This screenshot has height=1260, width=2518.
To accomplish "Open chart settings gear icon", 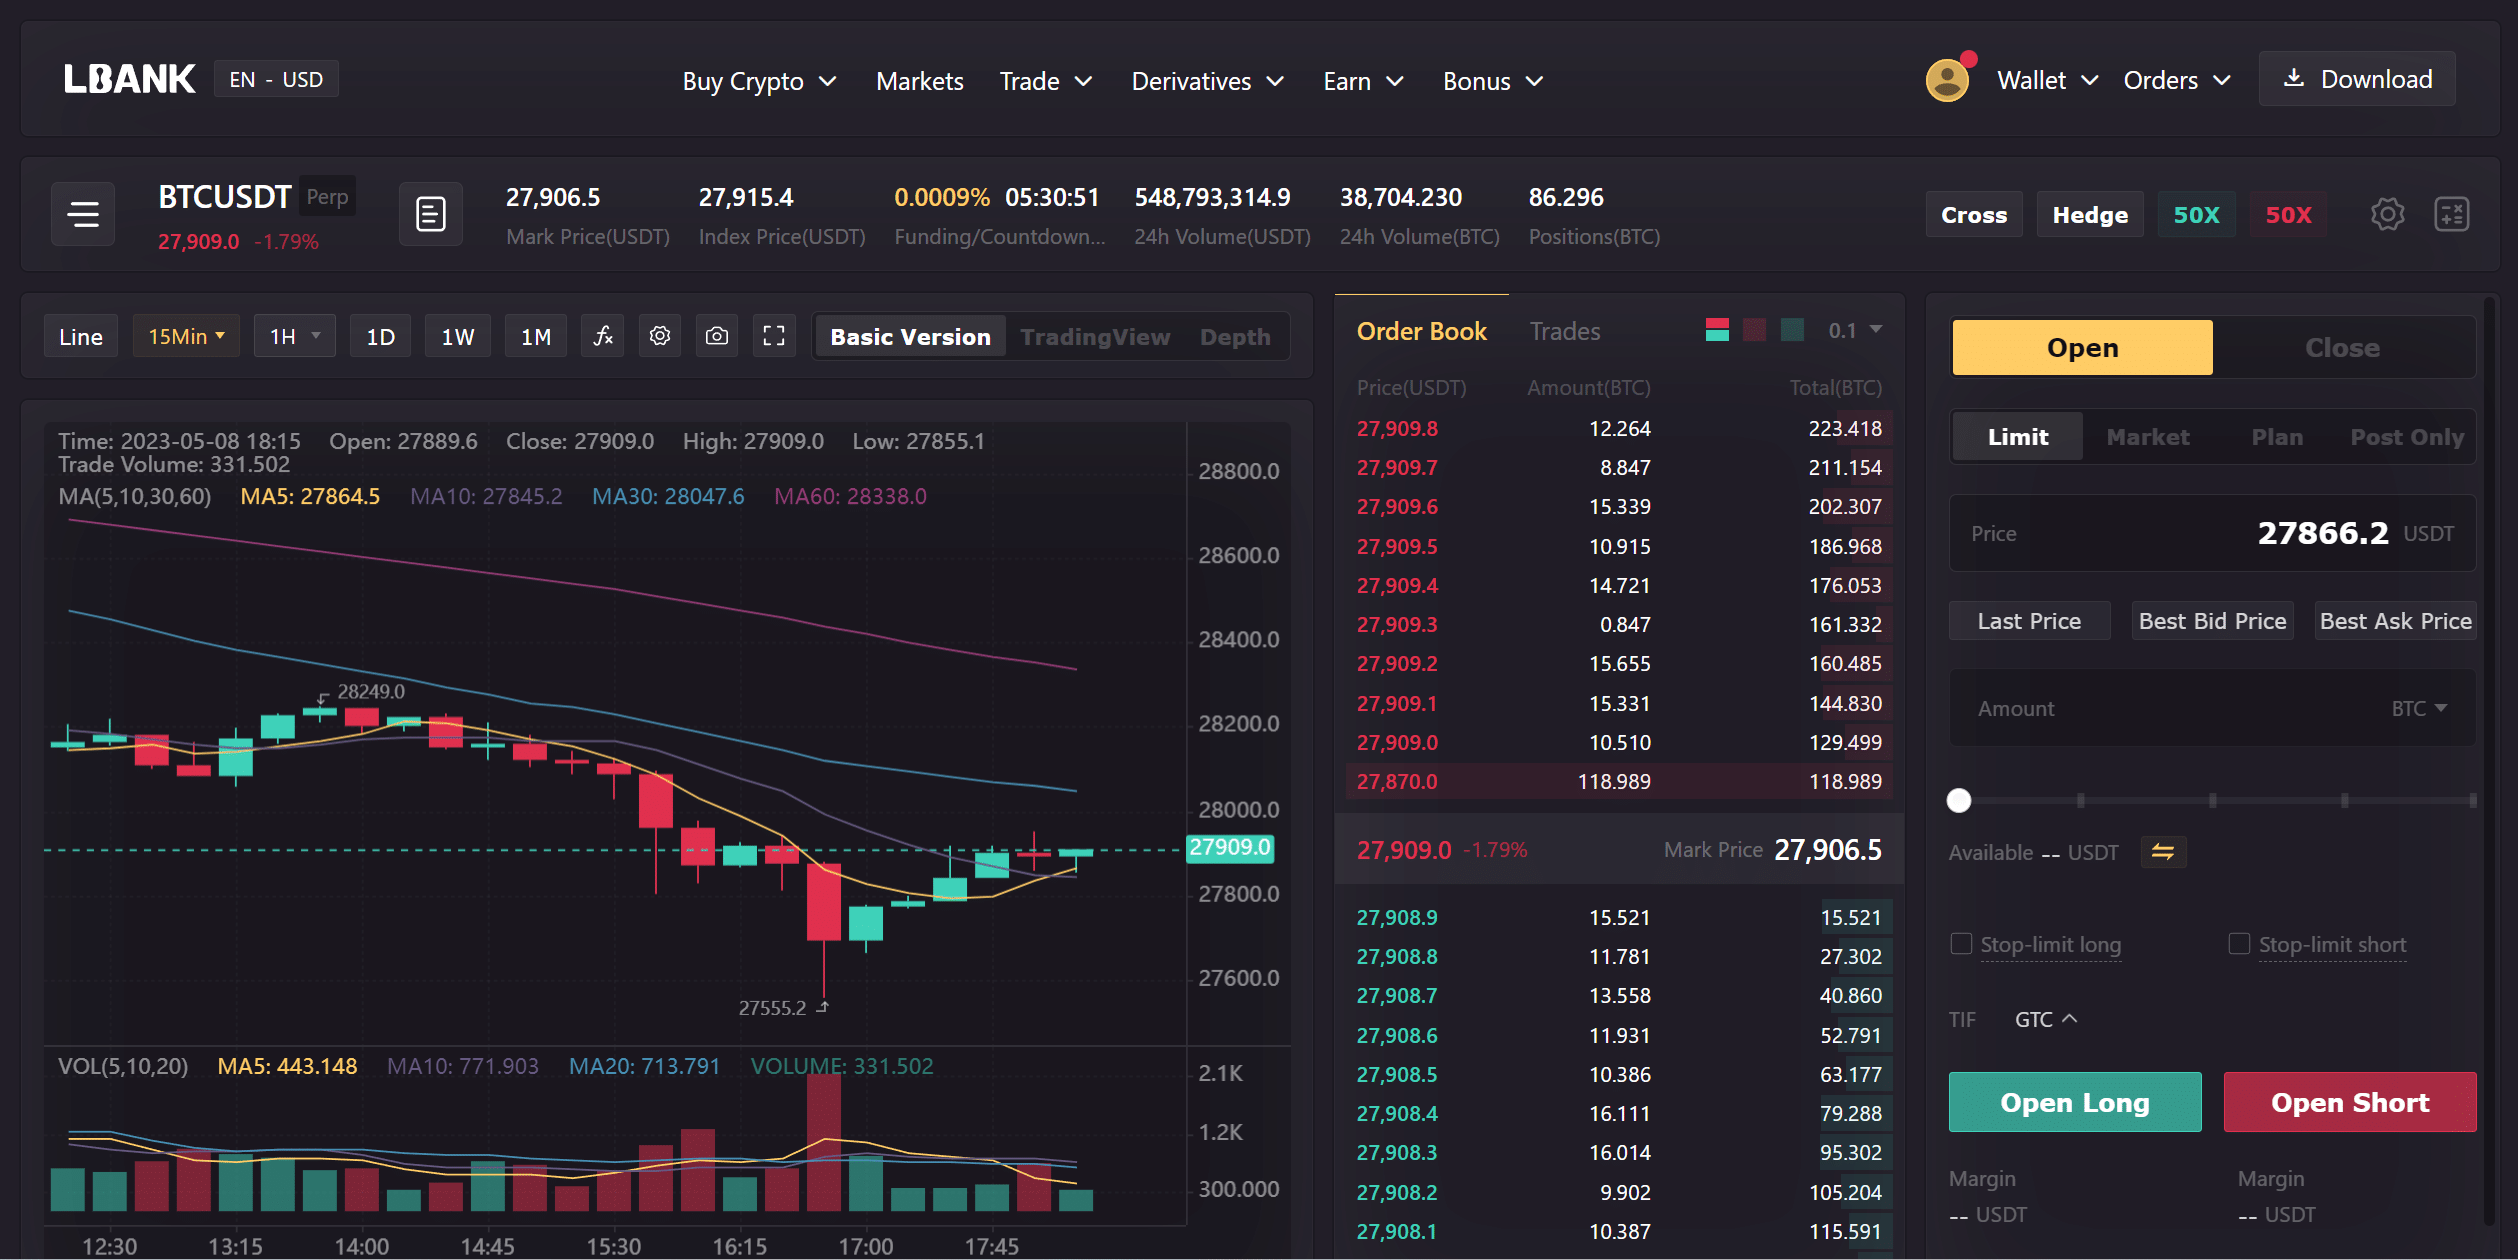I will click(660, 336).
